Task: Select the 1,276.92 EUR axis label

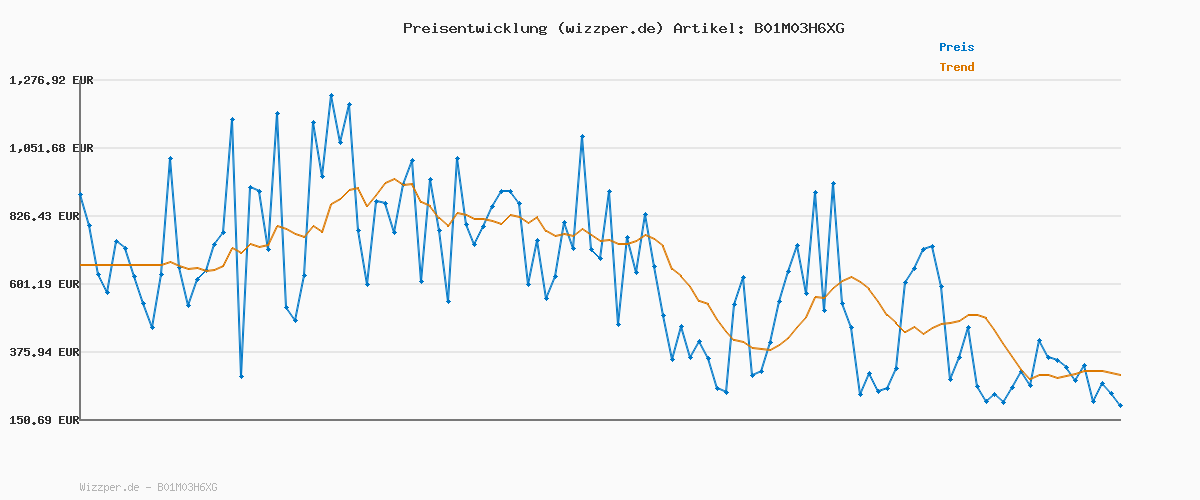Action: point(51,80)
